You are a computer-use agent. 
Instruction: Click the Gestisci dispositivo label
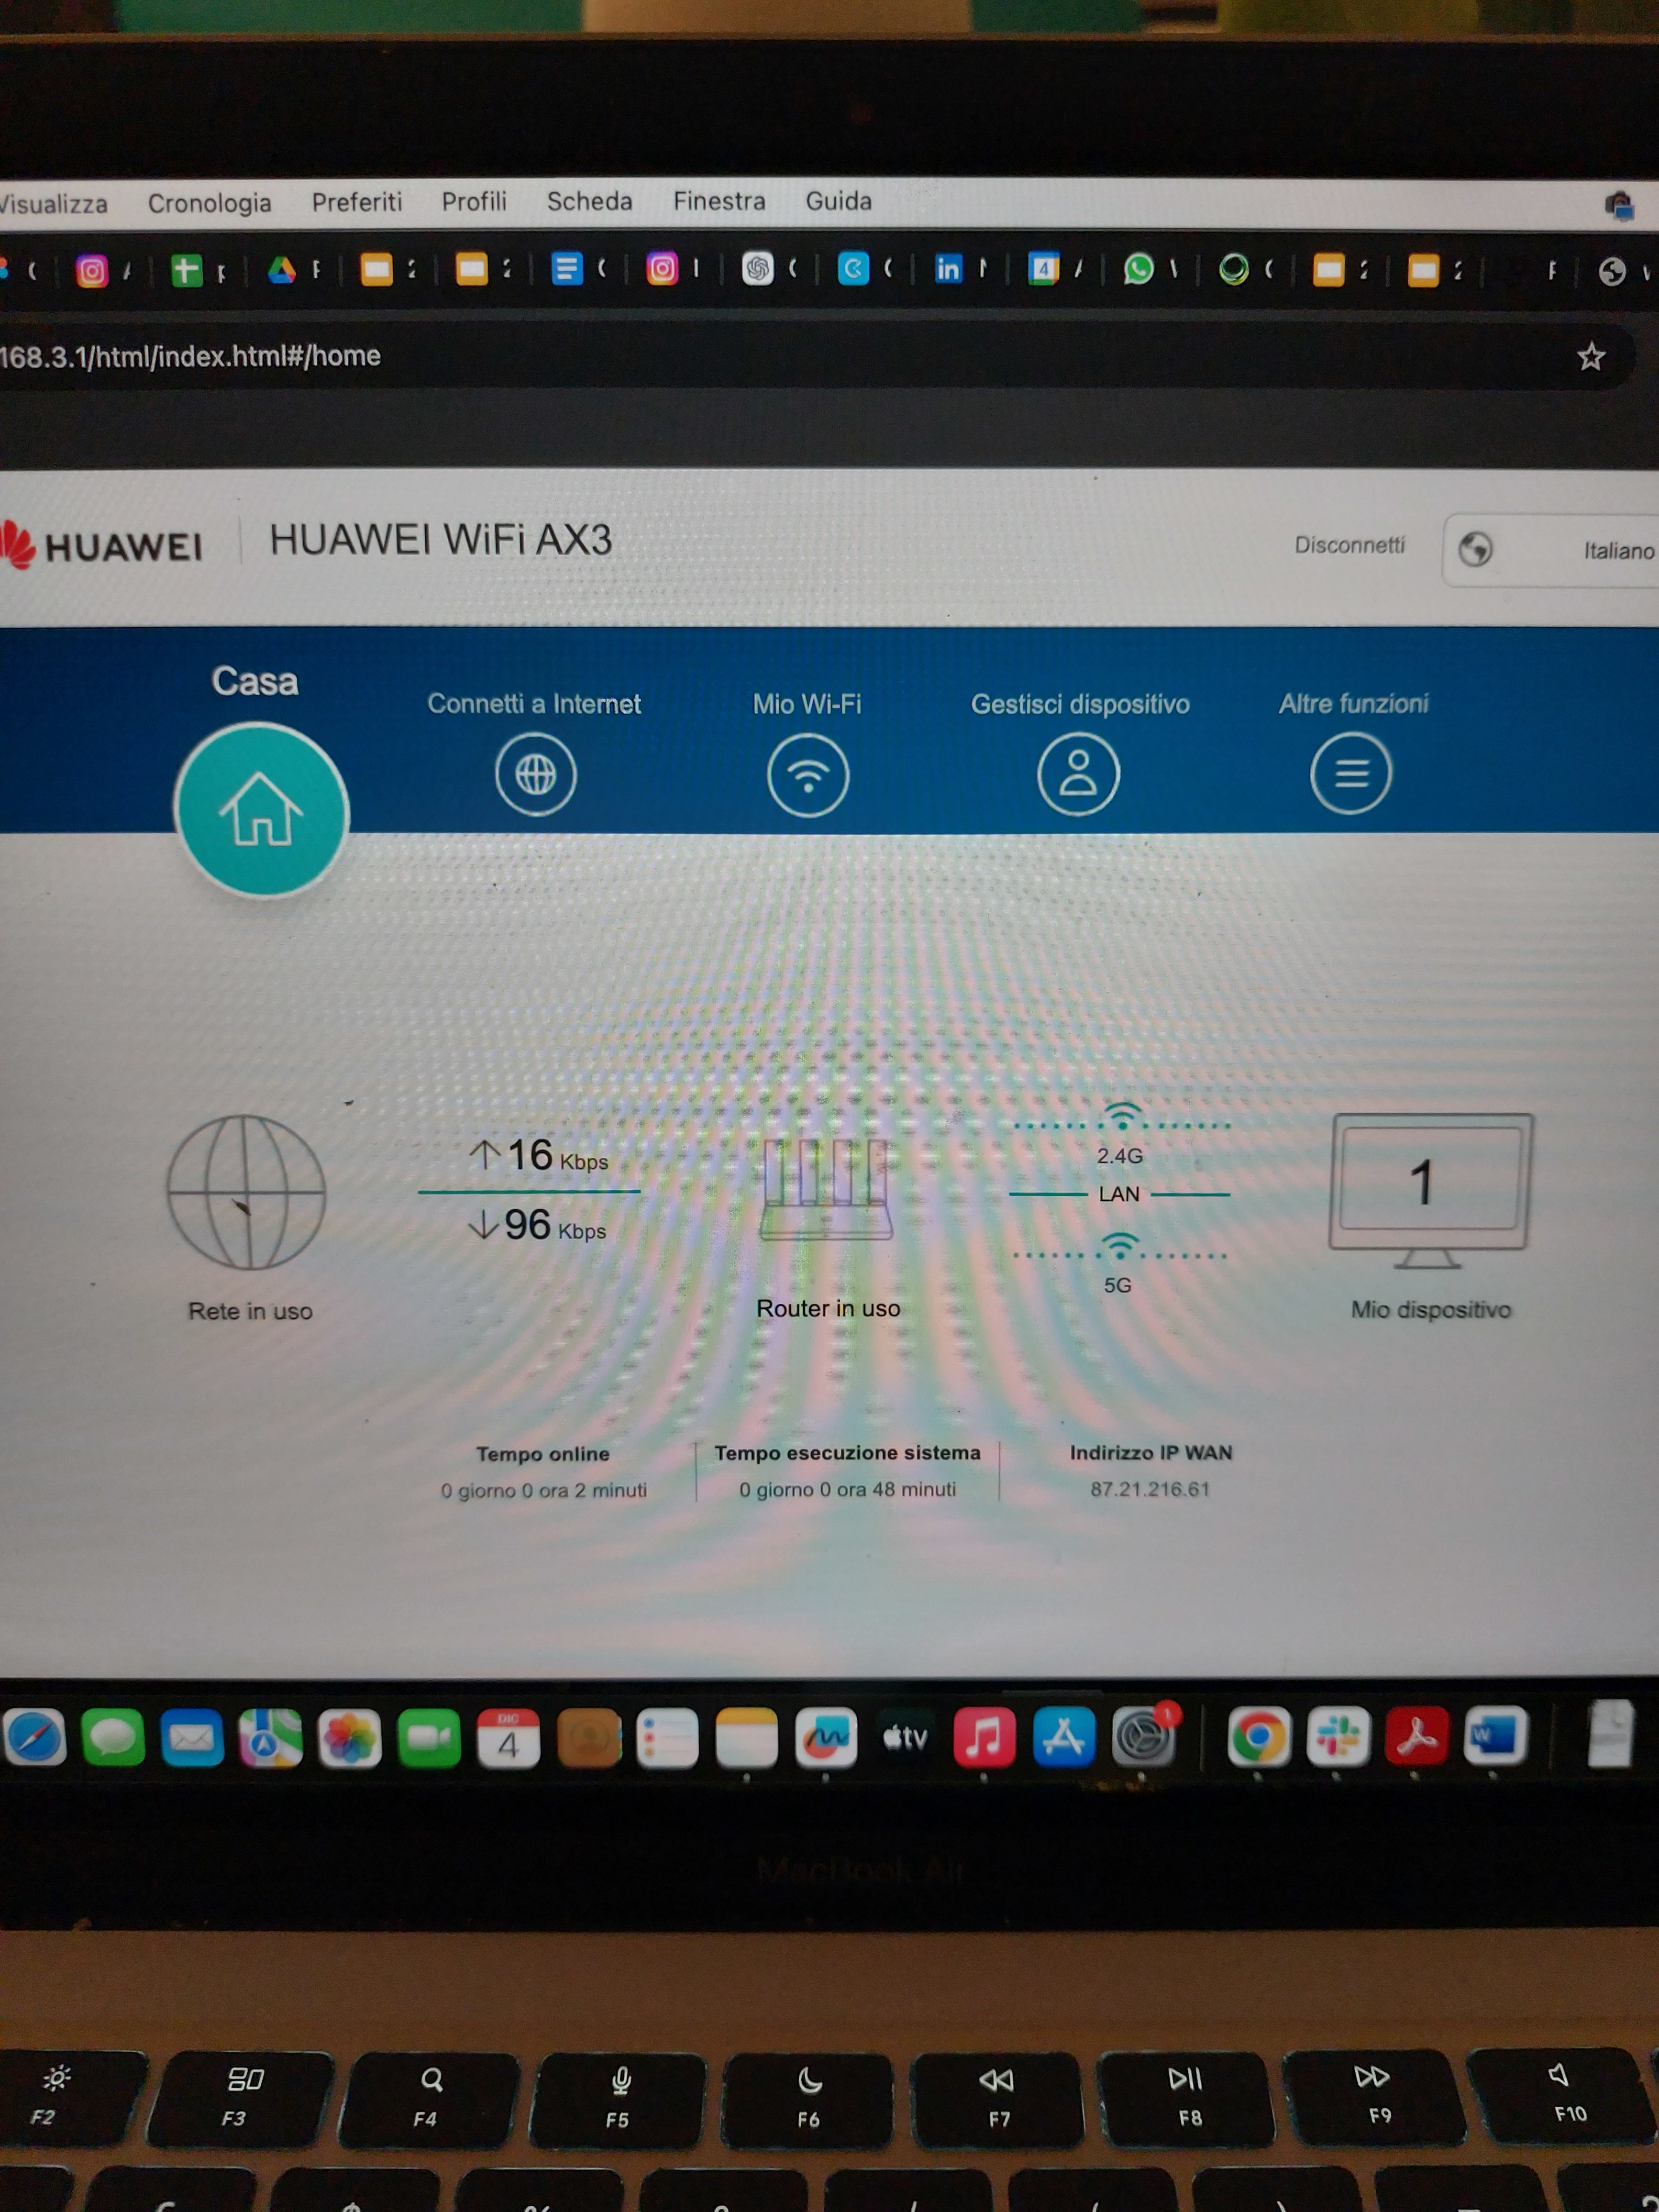[1080, 704]
